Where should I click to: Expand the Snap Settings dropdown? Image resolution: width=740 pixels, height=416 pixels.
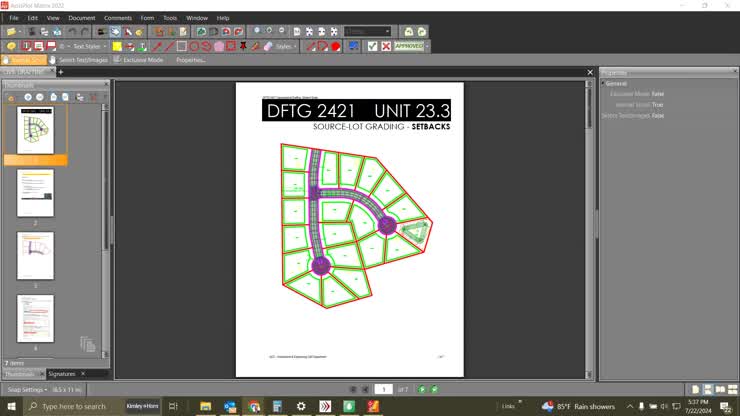(26, 389)
